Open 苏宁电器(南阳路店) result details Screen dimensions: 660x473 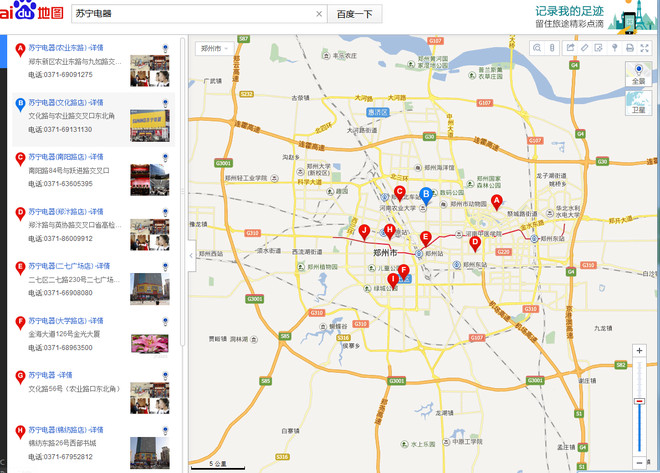[x=66, y=157]
